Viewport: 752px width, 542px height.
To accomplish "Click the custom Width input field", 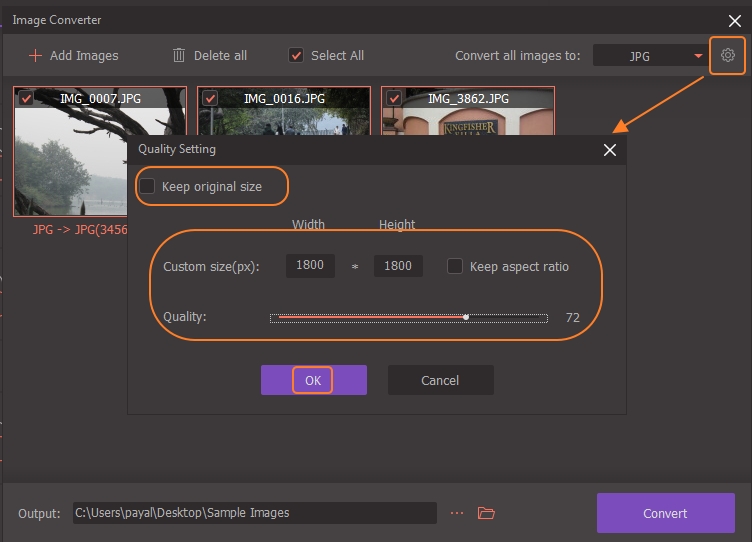I will tap(310, 267).
